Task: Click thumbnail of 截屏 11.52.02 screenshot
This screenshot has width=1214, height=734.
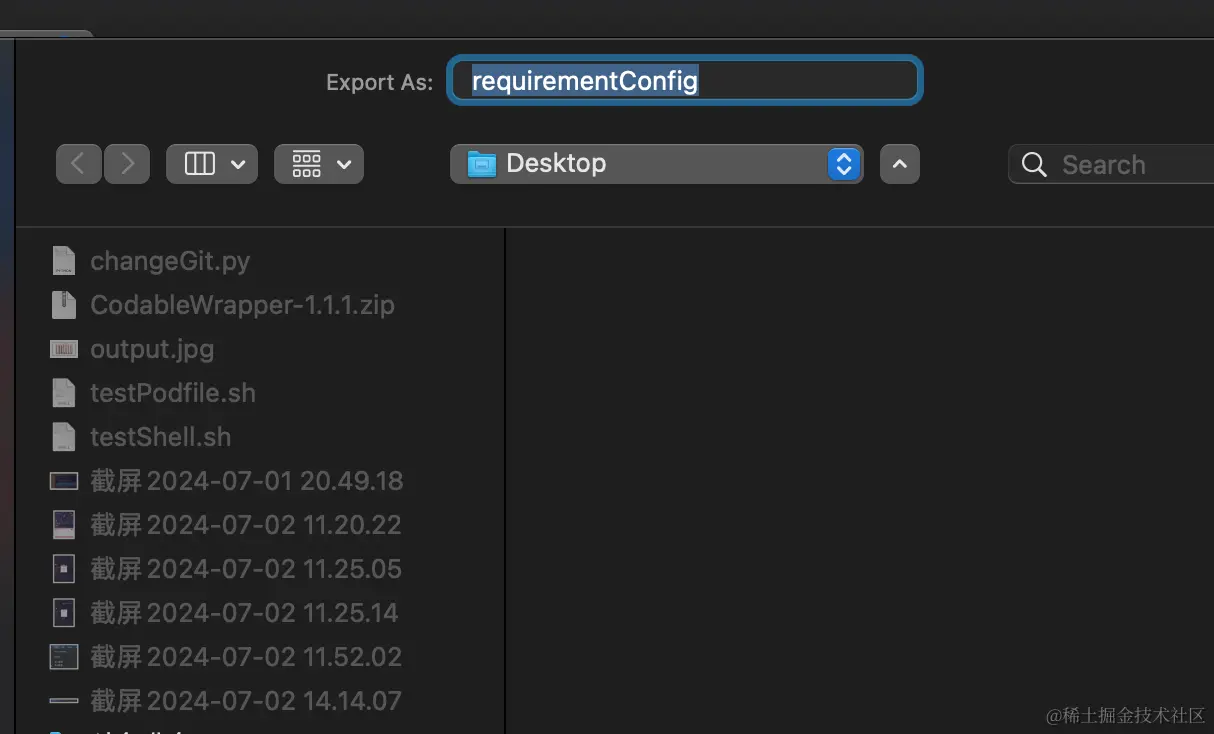Action: pos(64,657)
